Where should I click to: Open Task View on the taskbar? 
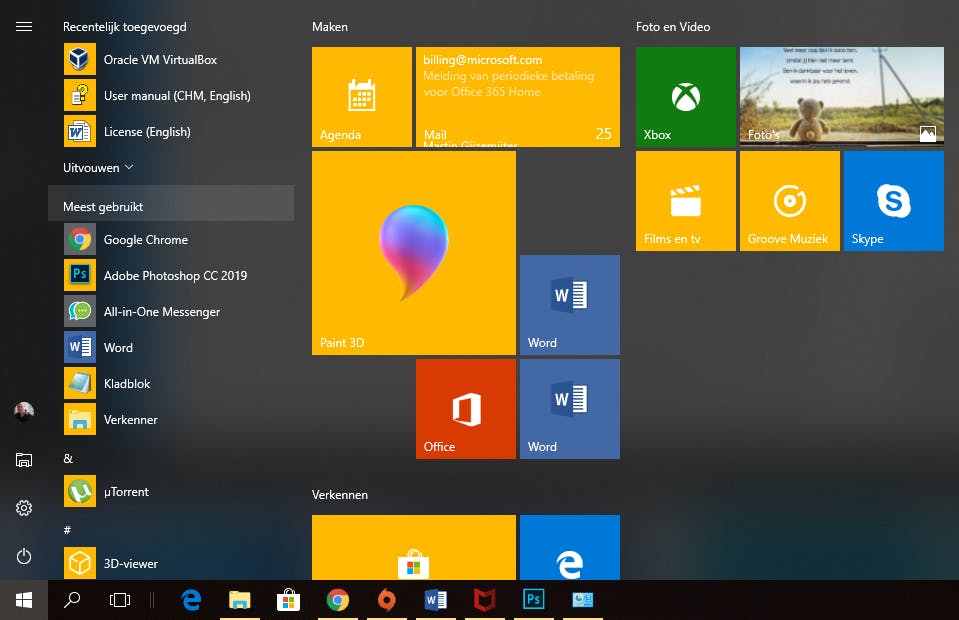click(x=120, y=600)
